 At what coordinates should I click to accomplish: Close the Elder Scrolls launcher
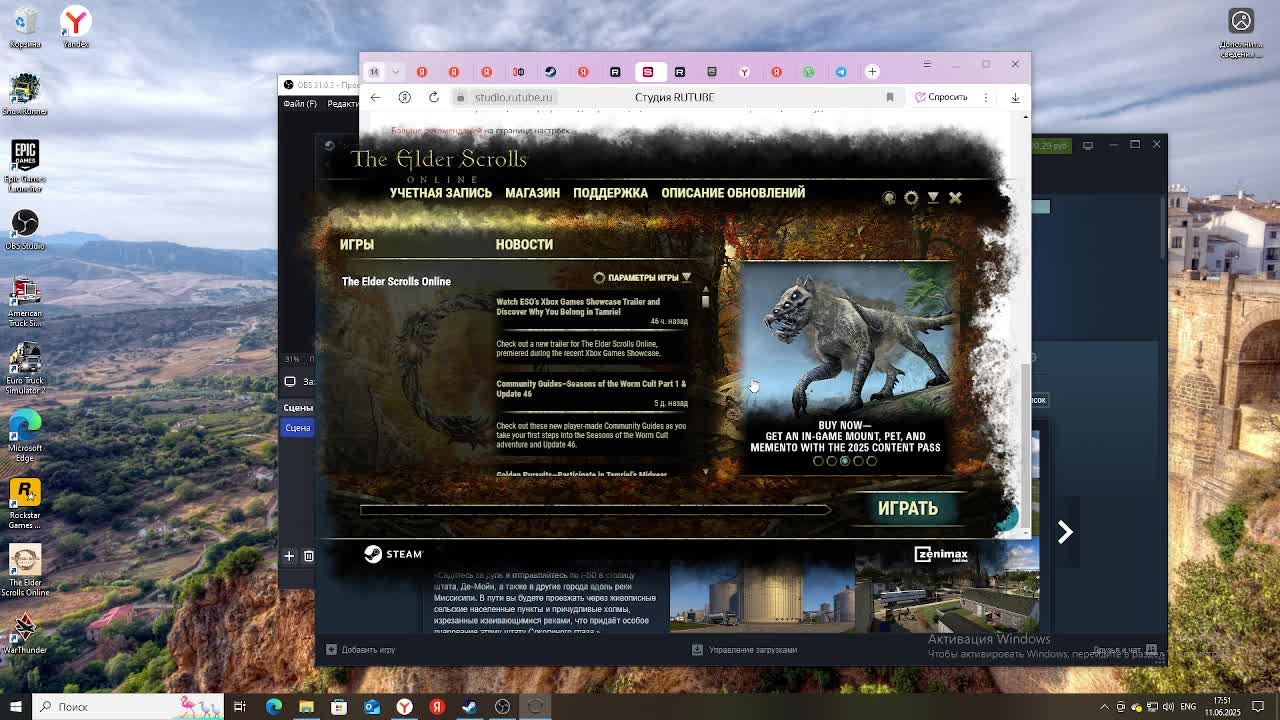point(955,198)
